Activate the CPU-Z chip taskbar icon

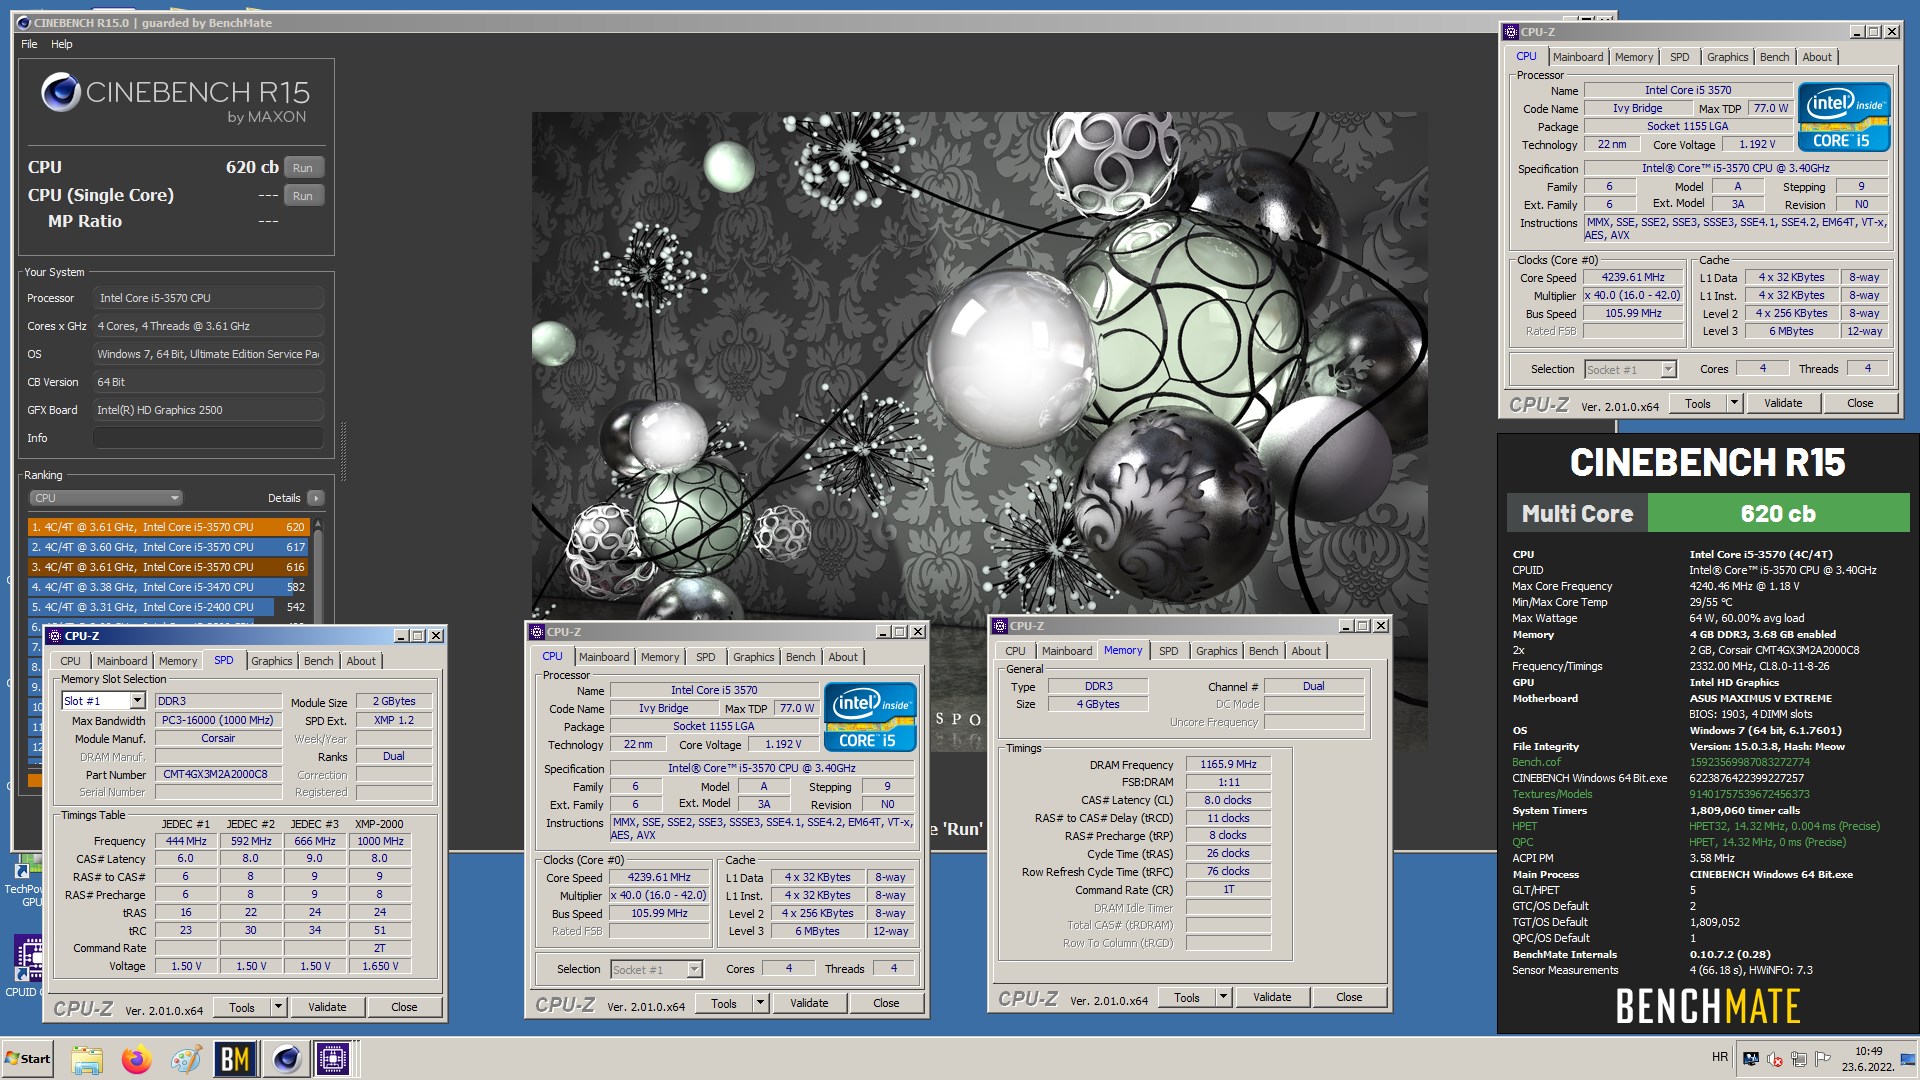pyautogui.click(x=334, y=1059)
